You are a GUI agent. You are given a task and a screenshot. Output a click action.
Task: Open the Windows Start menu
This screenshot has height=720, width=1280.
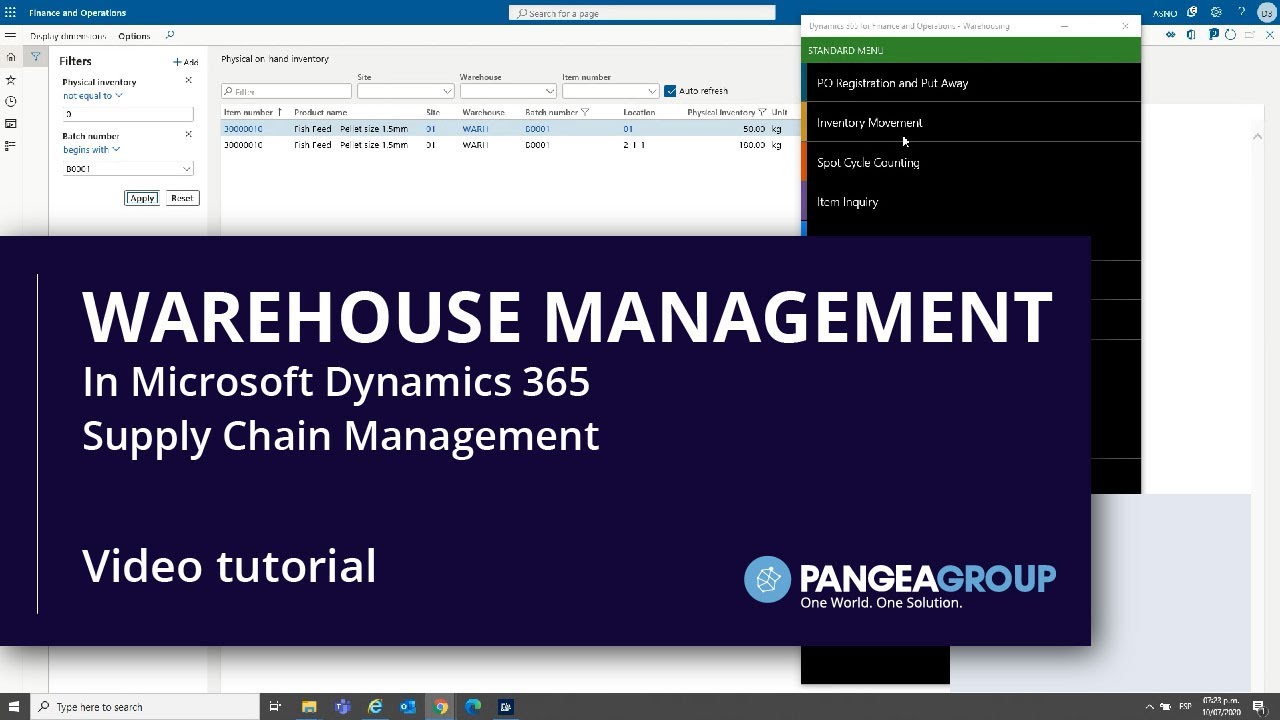[14, 707]
